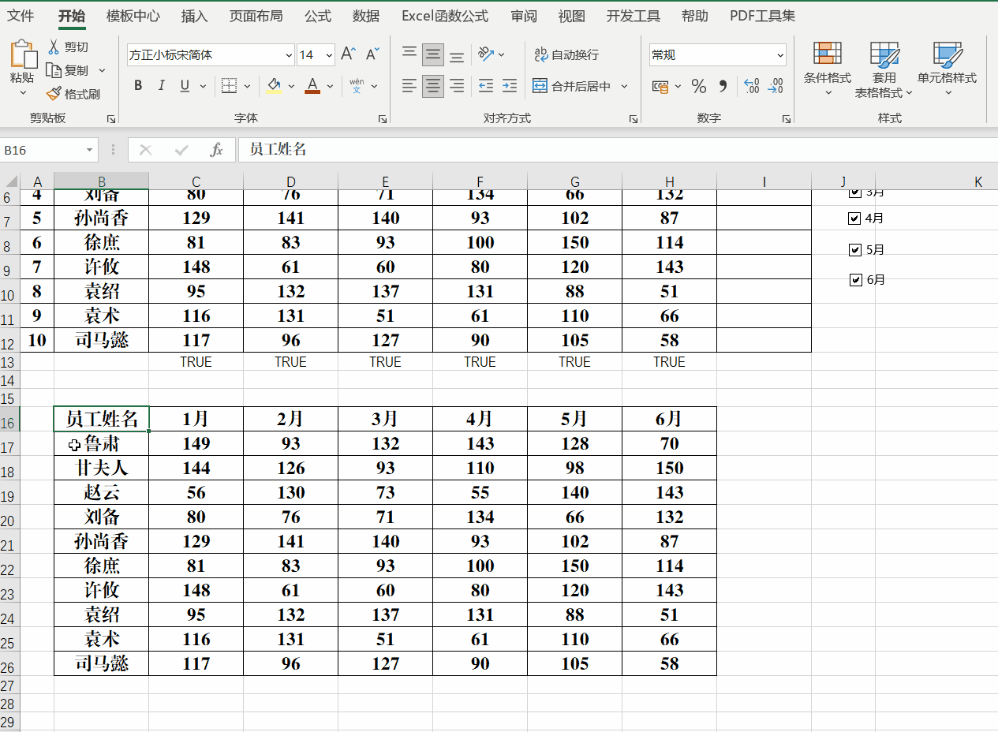Select column D header
The image size is (998, 732).
click(290, 181)
